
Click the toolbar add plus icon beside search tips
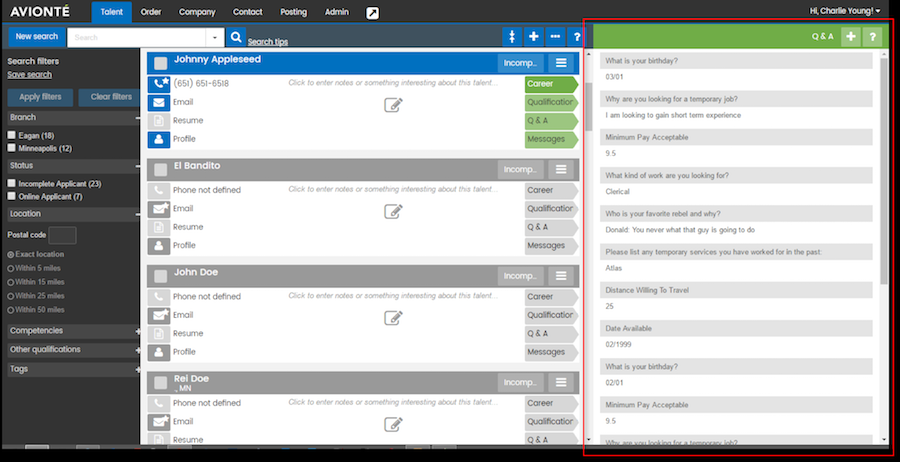(533, 37)
